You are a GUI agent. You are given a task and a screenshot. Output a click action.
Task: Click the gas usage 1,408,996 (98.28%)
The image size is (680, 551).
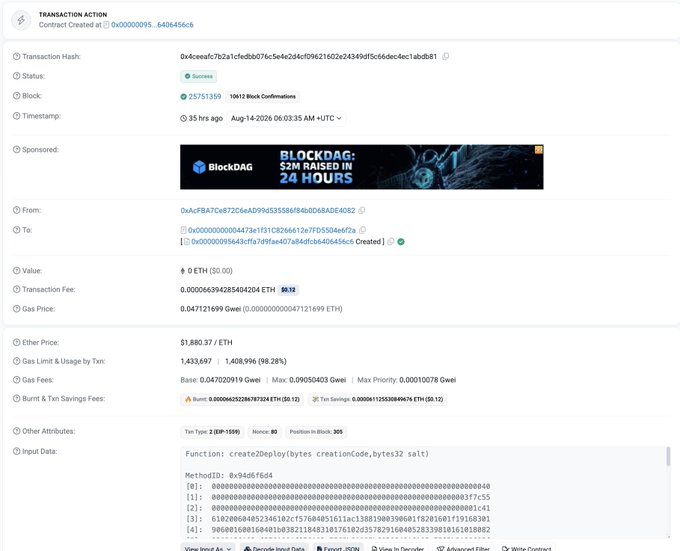coord(255,361)
